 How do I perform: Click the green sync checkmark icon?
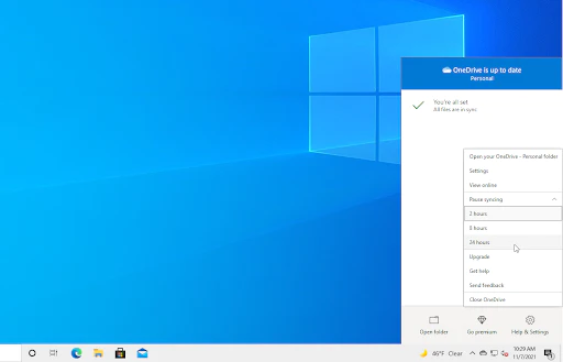(418, 105)
